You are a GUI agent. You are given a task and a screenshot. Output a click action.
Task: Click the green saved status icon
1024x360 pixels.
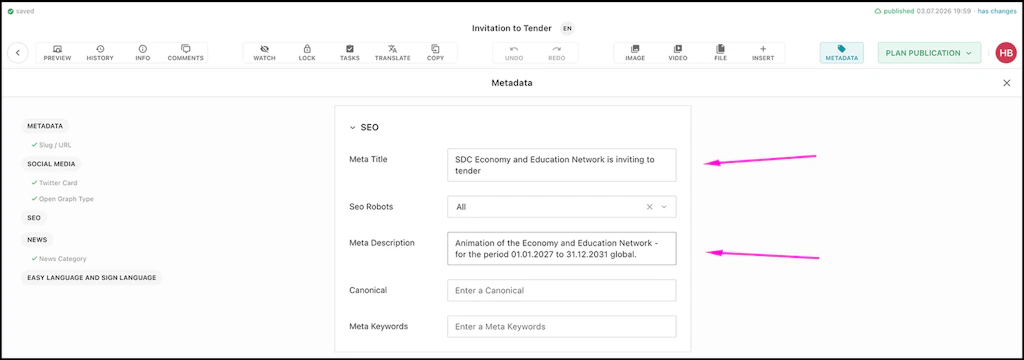[10, 11]
